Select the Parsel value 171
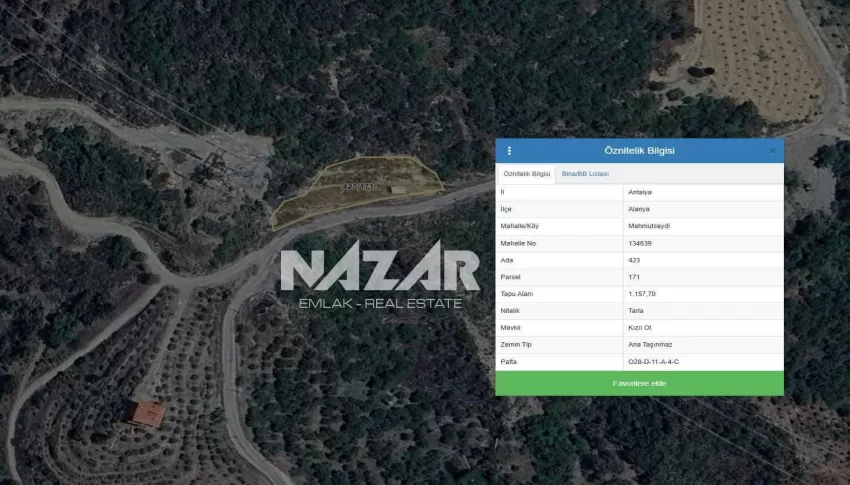Screen dimensions: 850x485 (x=634, y=277)
